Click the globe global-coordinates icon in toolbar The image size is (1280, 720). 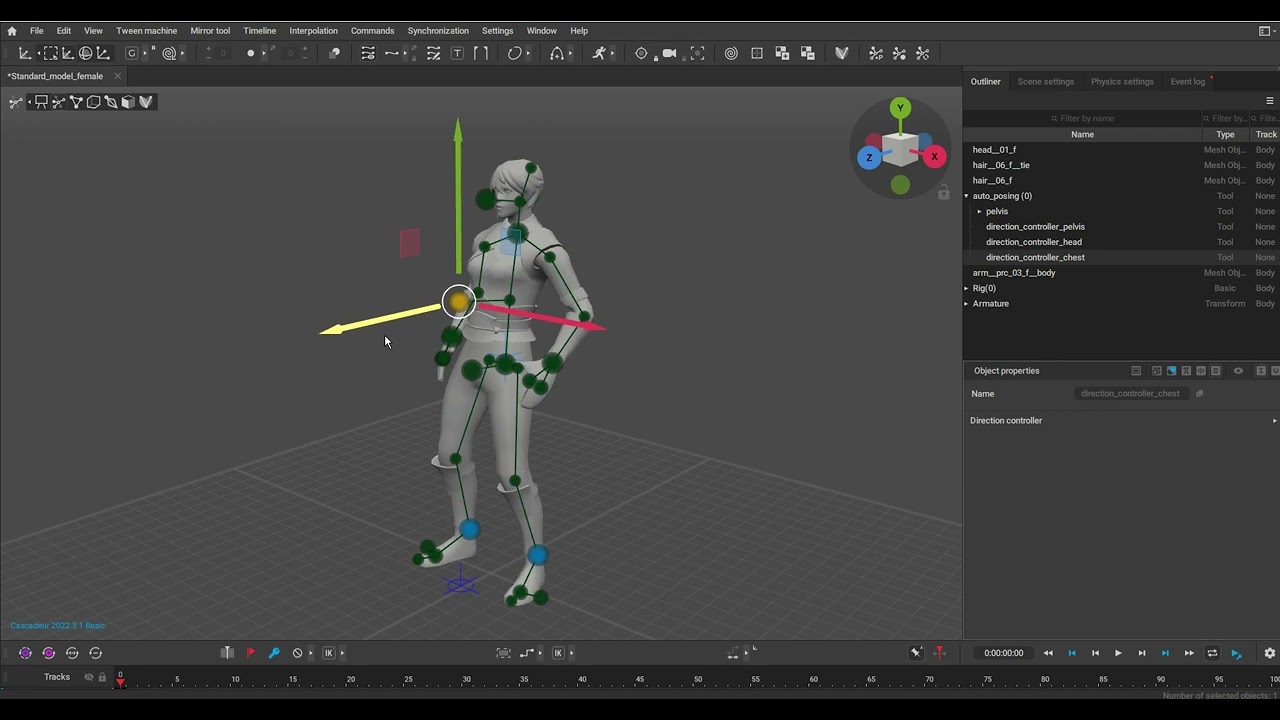coord(86,53)
